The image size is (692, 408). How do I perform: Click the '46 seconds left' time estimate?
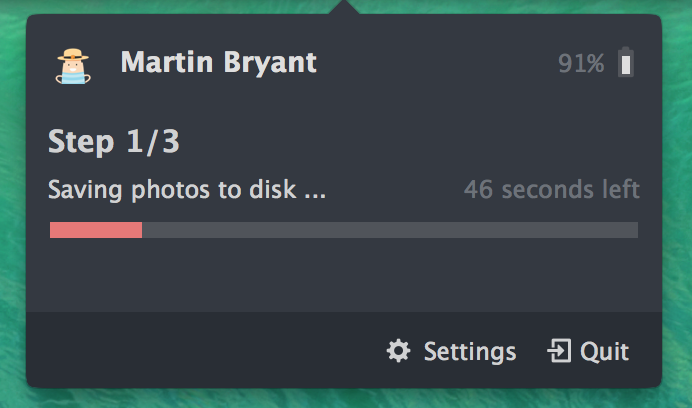[x=552, y=189]
